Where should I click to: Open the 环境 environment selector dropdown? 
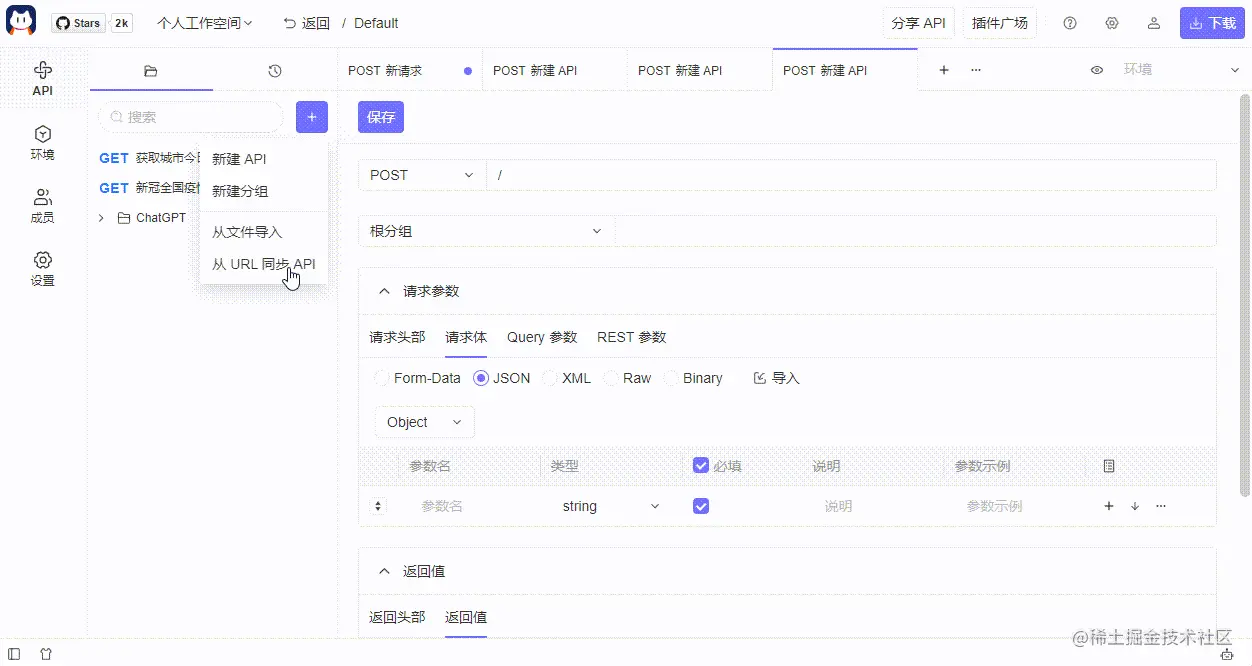click(1181, 70)
